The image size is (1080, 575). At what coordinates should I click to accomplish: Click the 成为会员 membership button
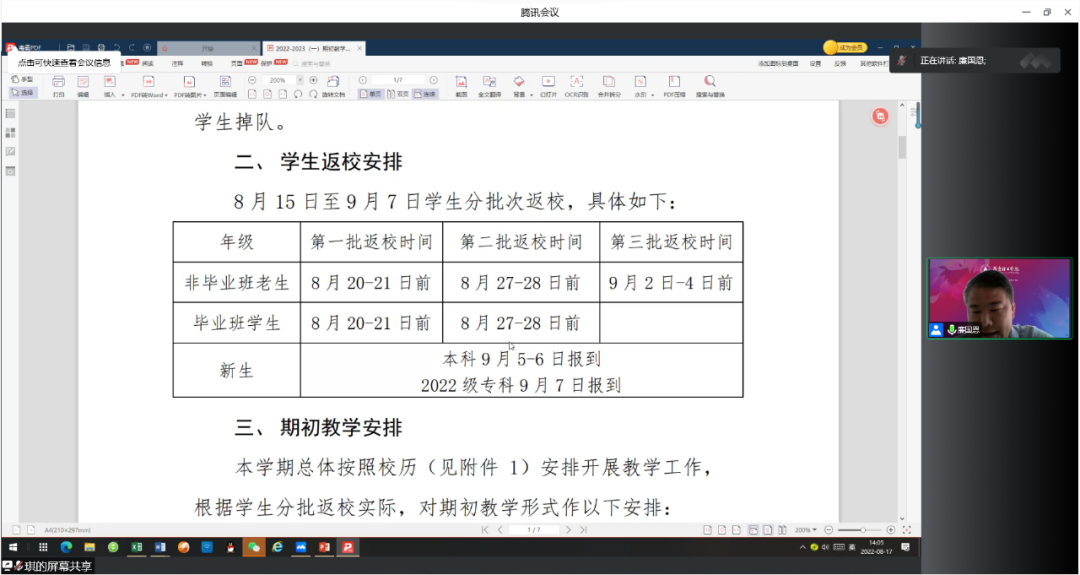(845, 48)
